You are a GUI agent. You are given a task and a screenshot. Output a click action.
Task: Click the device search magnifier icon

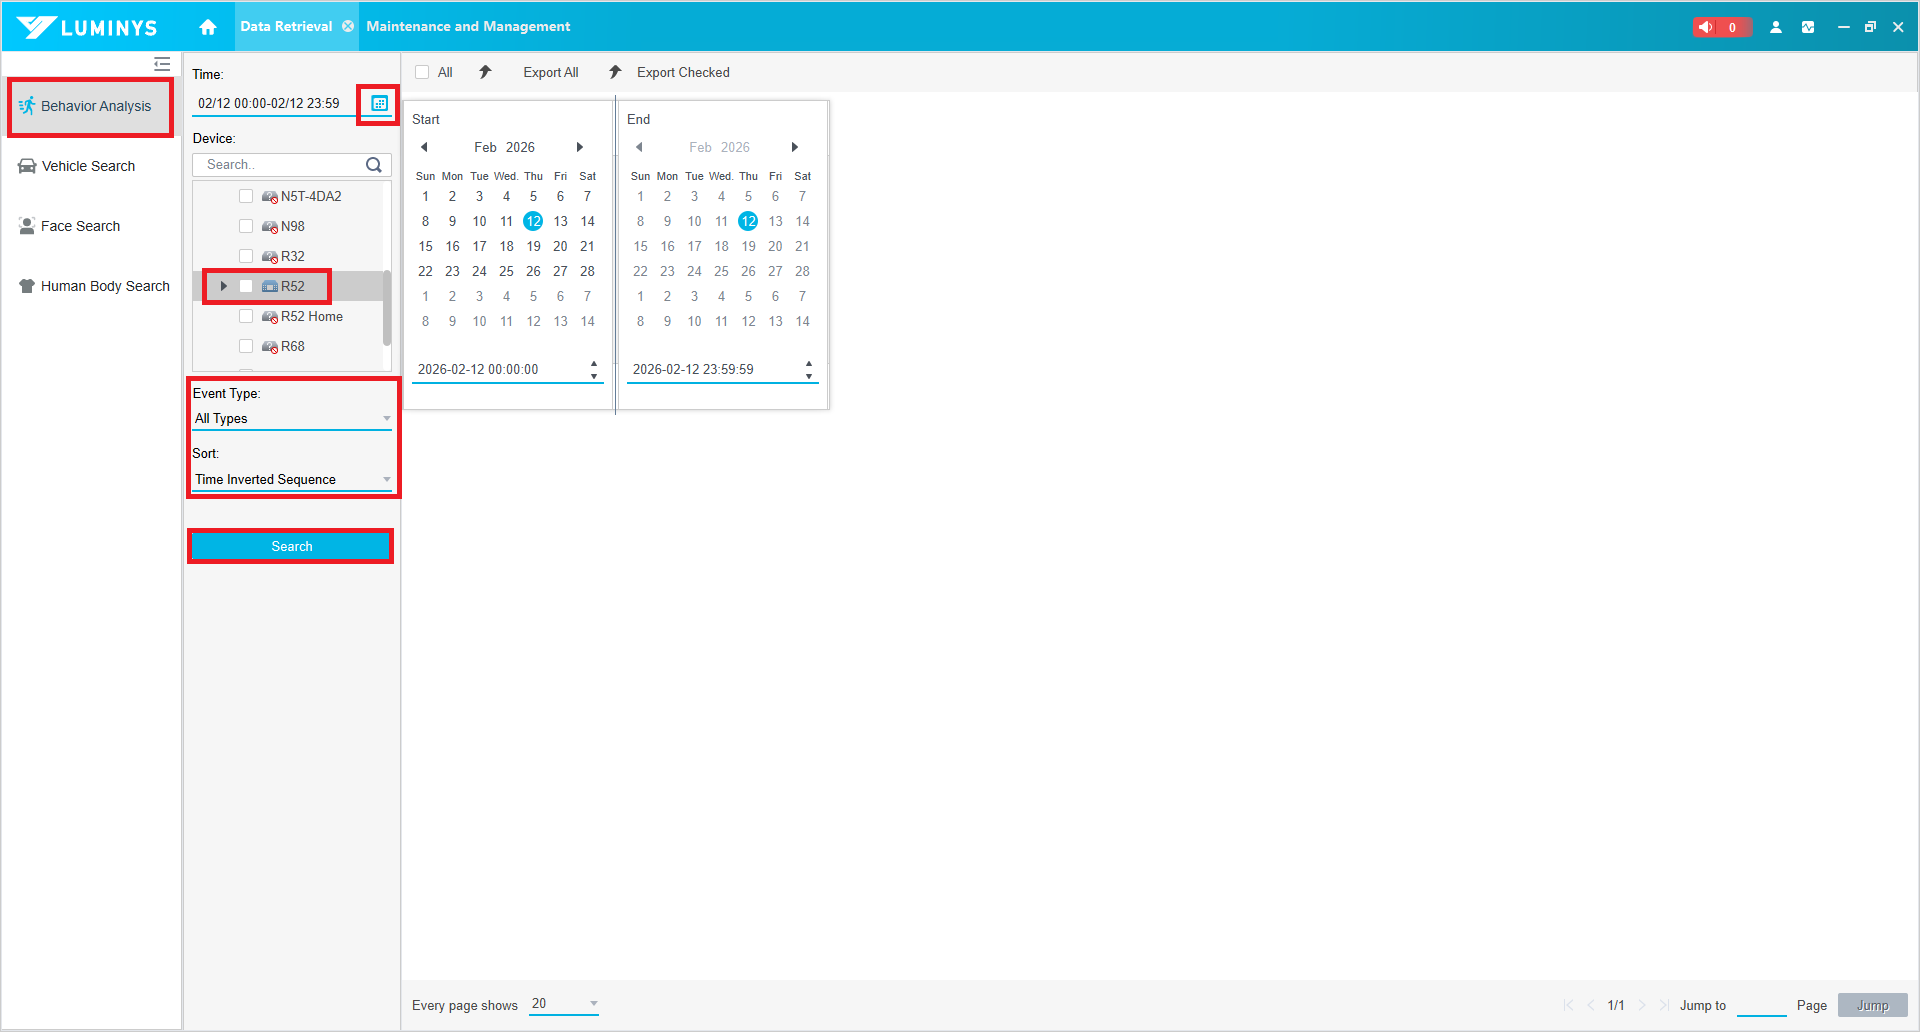[x=374, y=165]
